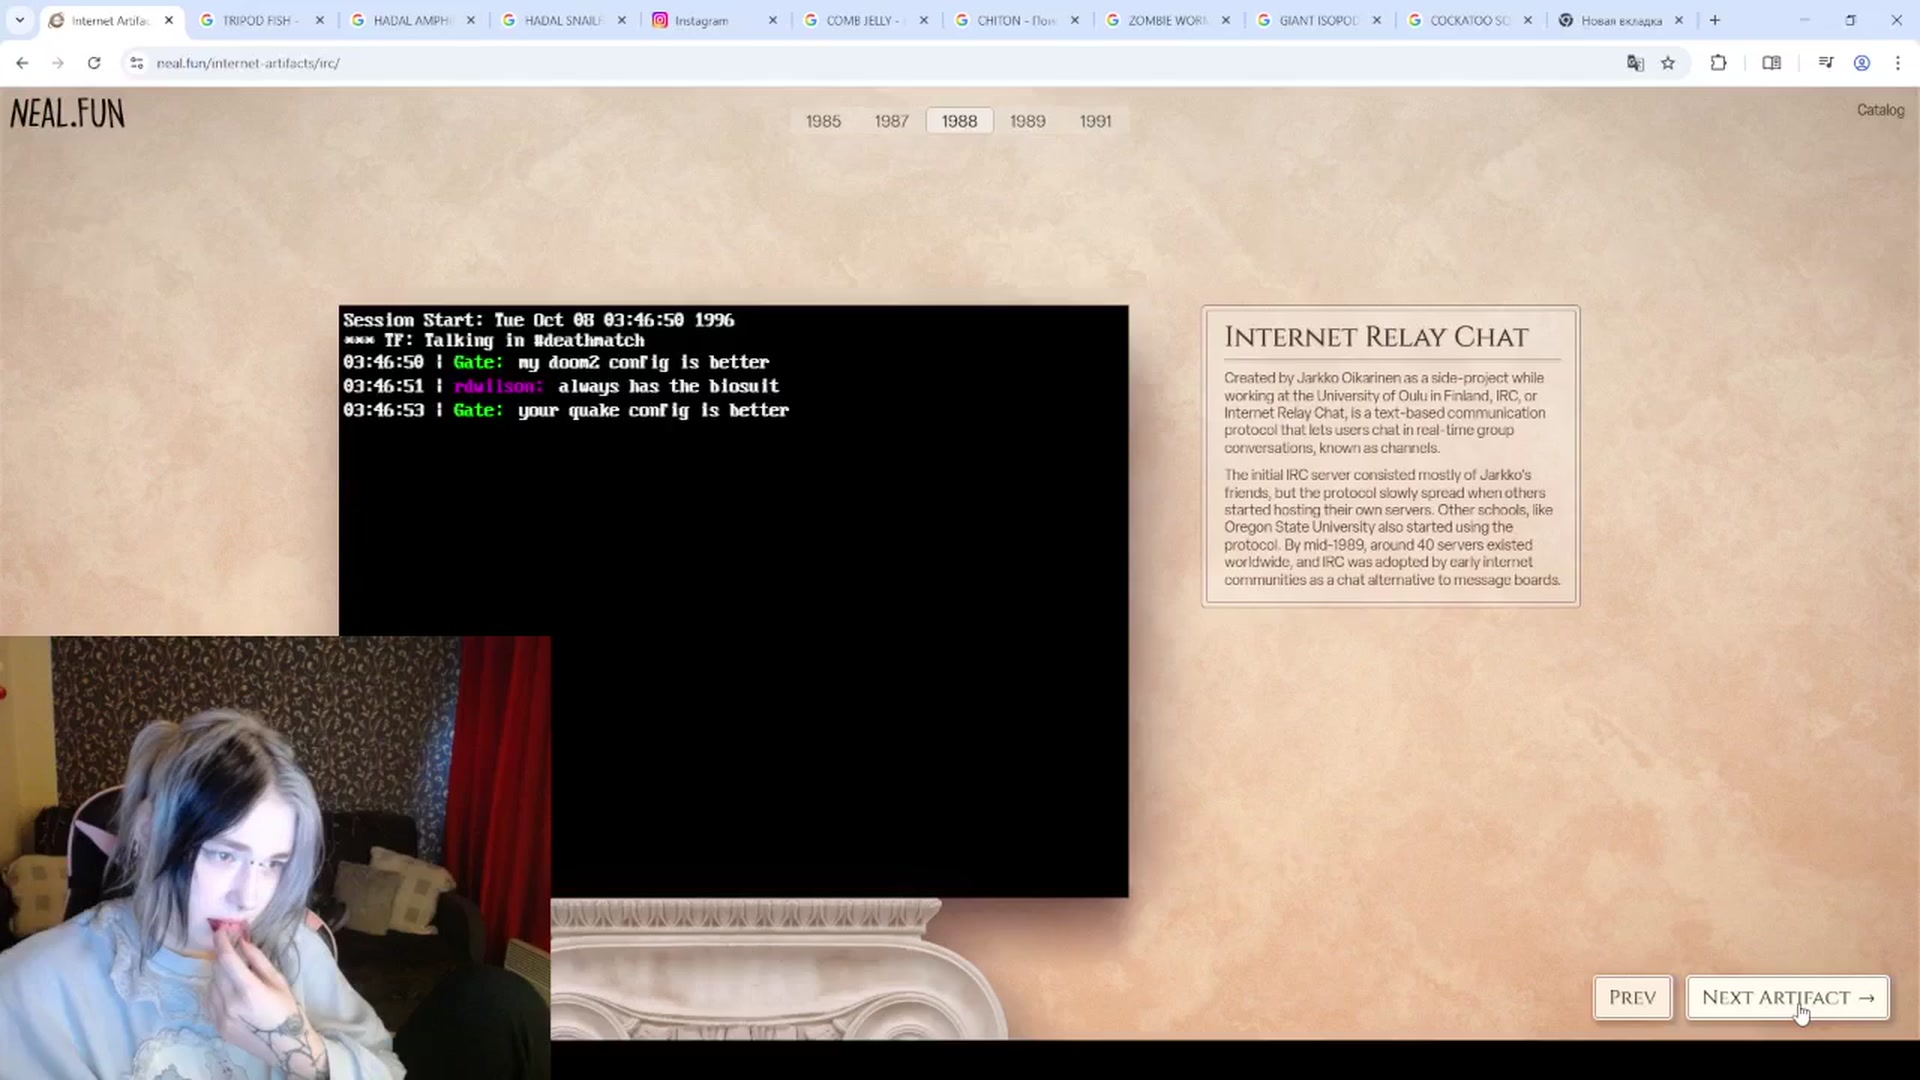The width and height of the screenshot is (1920, 1080).
Task: Close the COCKATOO tab
Action: [x=1528, y=20]
